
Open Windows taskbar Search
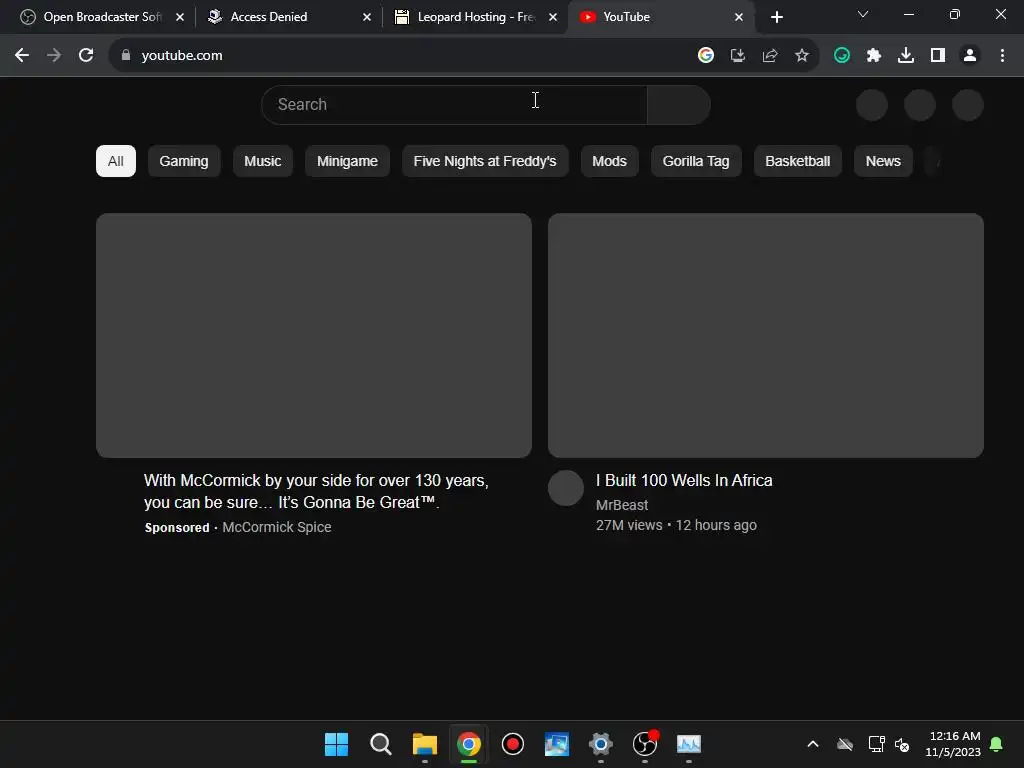[381, 744]
